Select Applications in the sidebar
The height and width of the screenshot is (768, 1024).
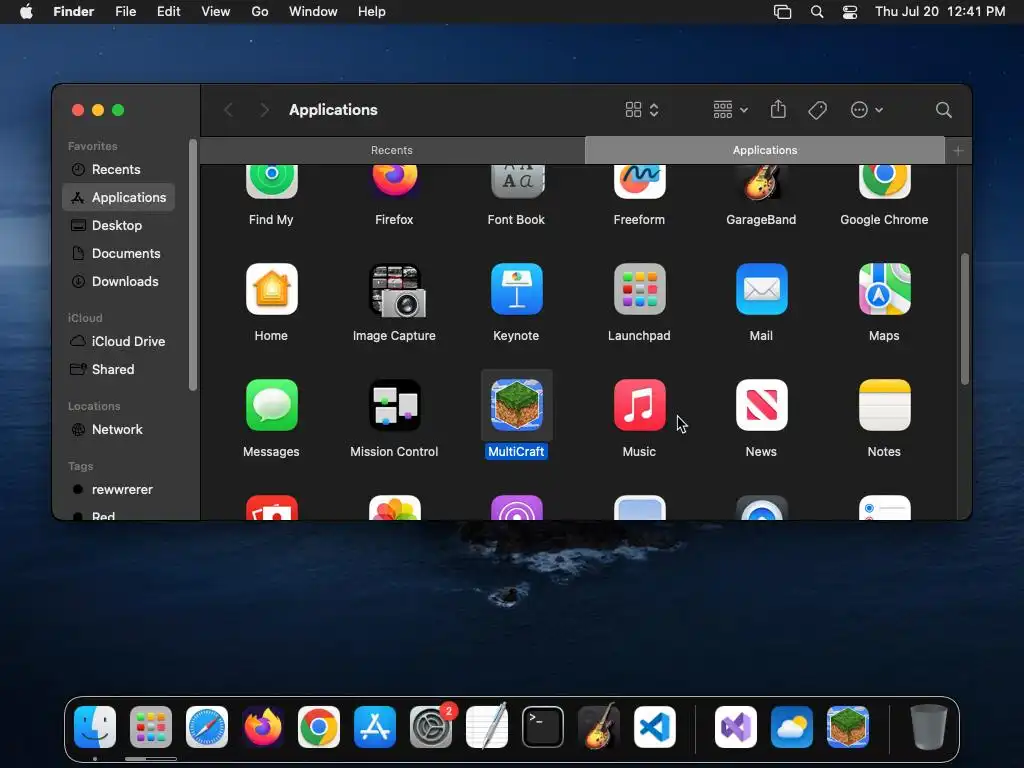118,197
